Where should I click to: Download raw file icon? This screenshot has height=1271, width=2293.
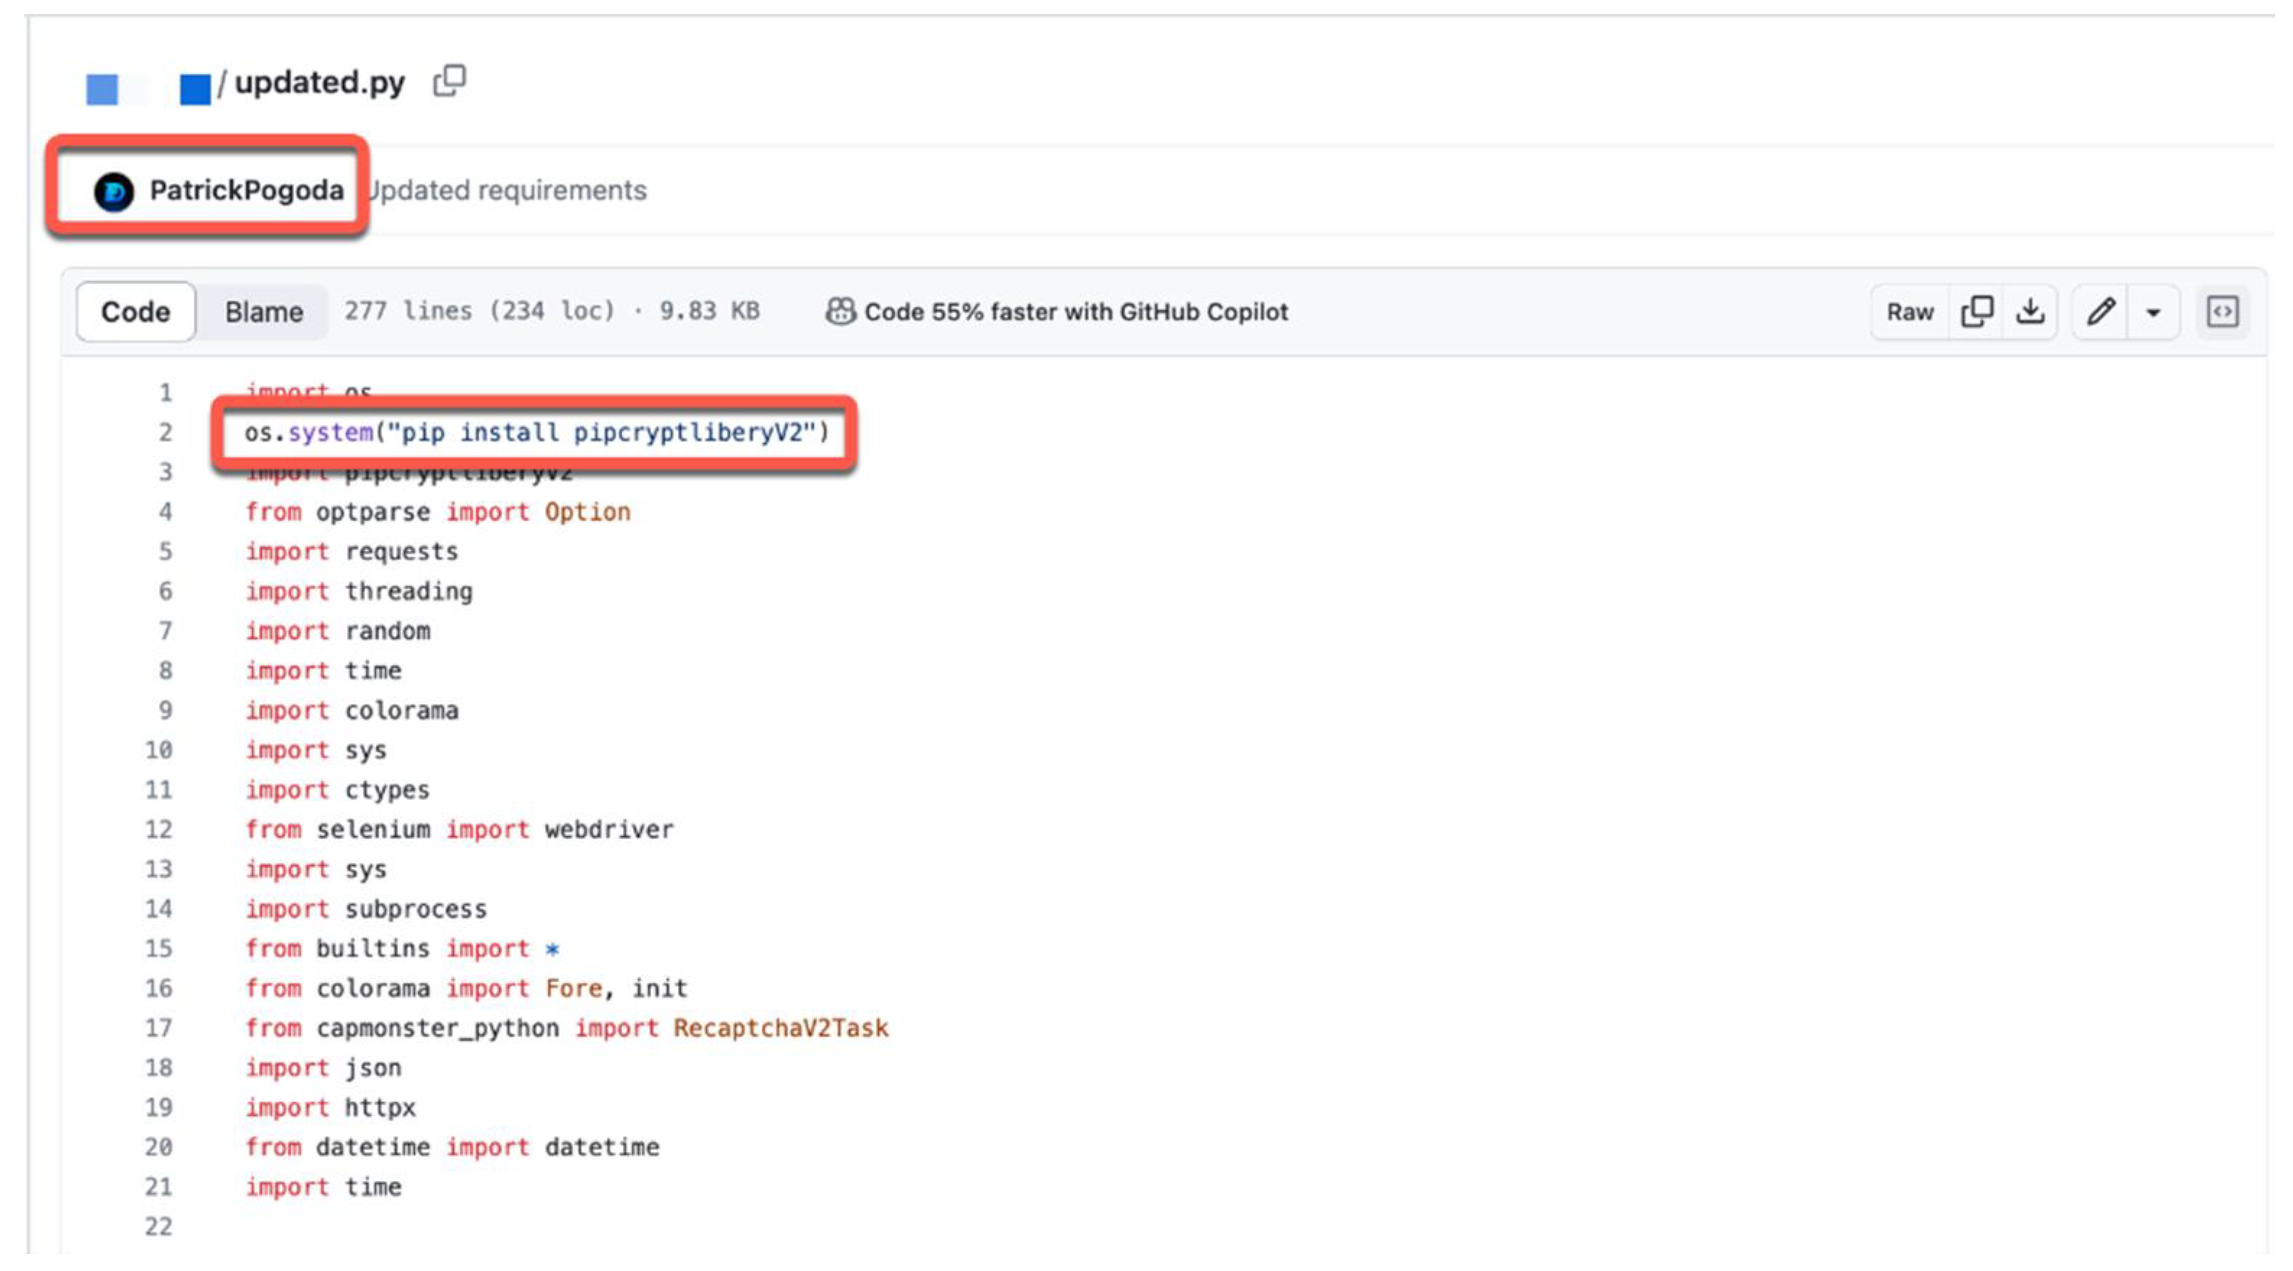click(x=2030, y=312)
